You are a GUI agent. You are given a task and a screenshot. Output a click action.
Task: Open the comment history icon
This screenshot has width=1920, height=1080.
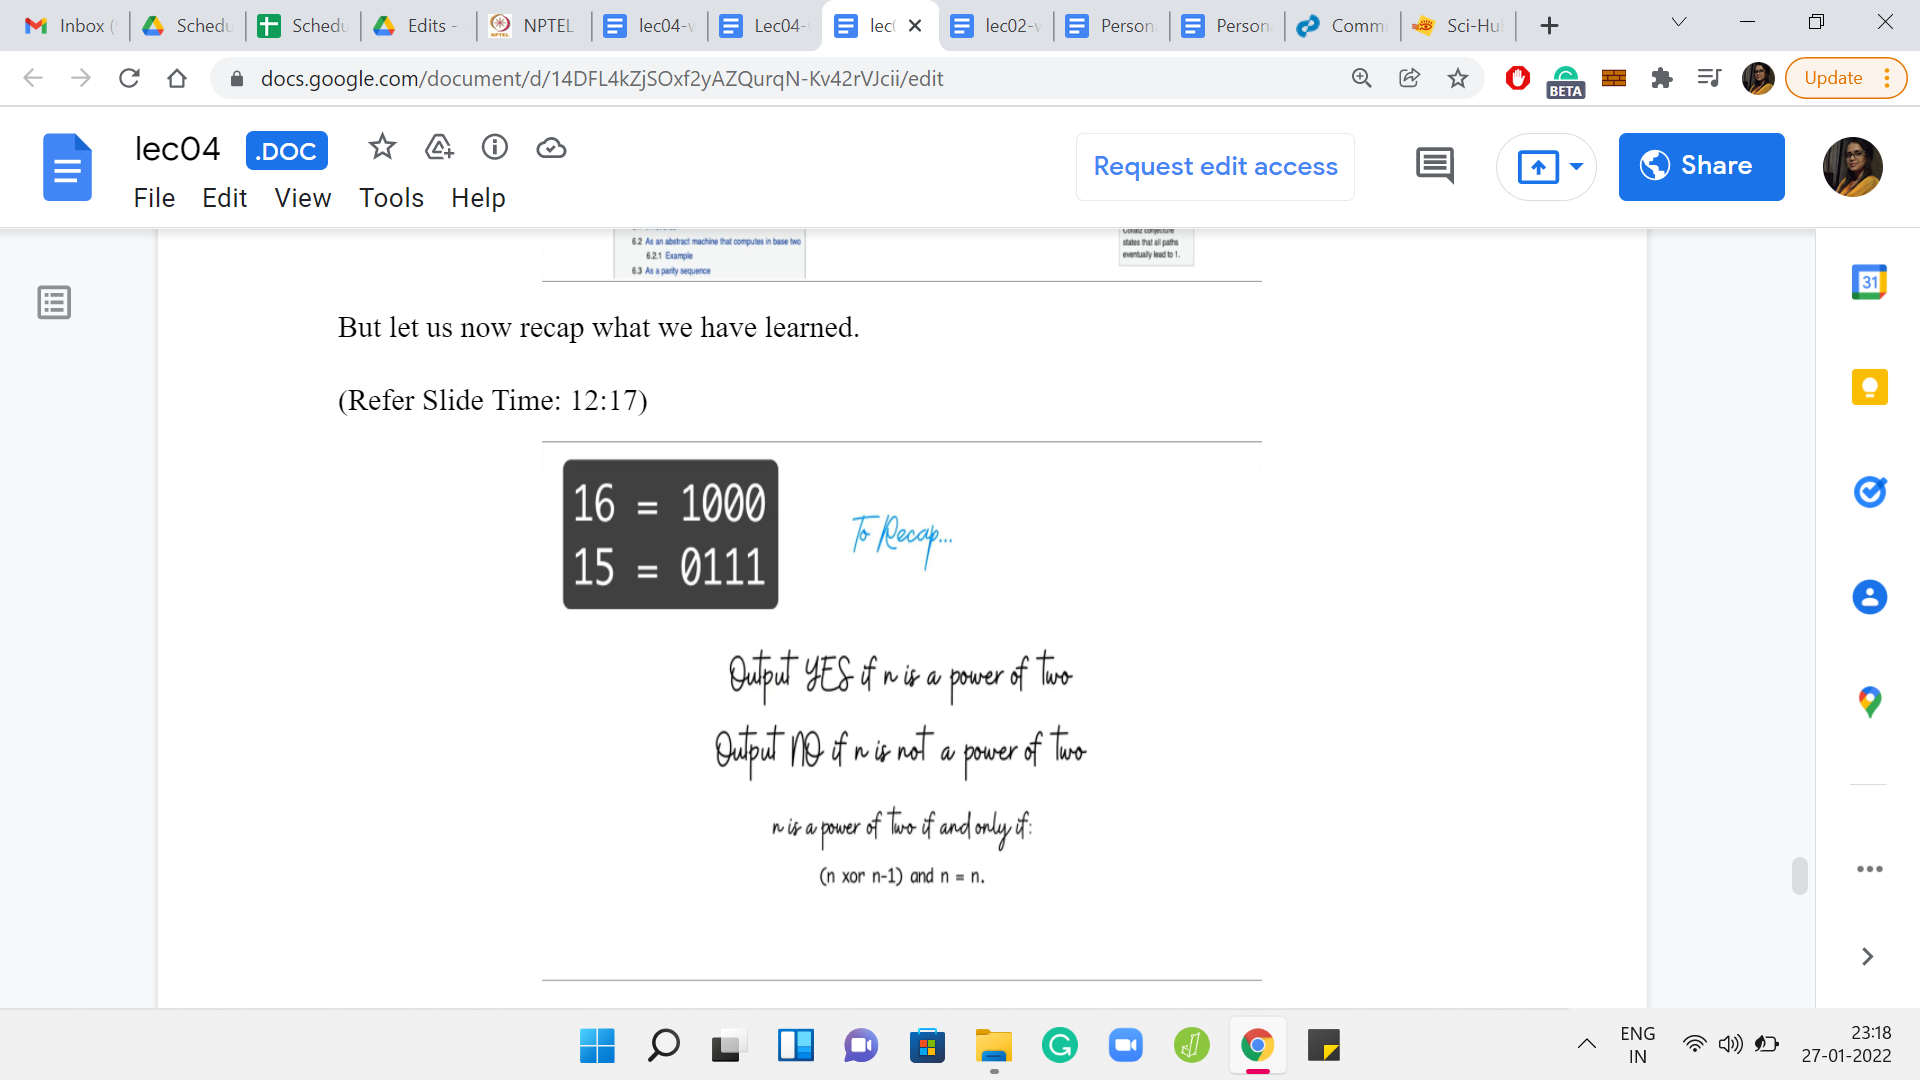point(1435,166)
